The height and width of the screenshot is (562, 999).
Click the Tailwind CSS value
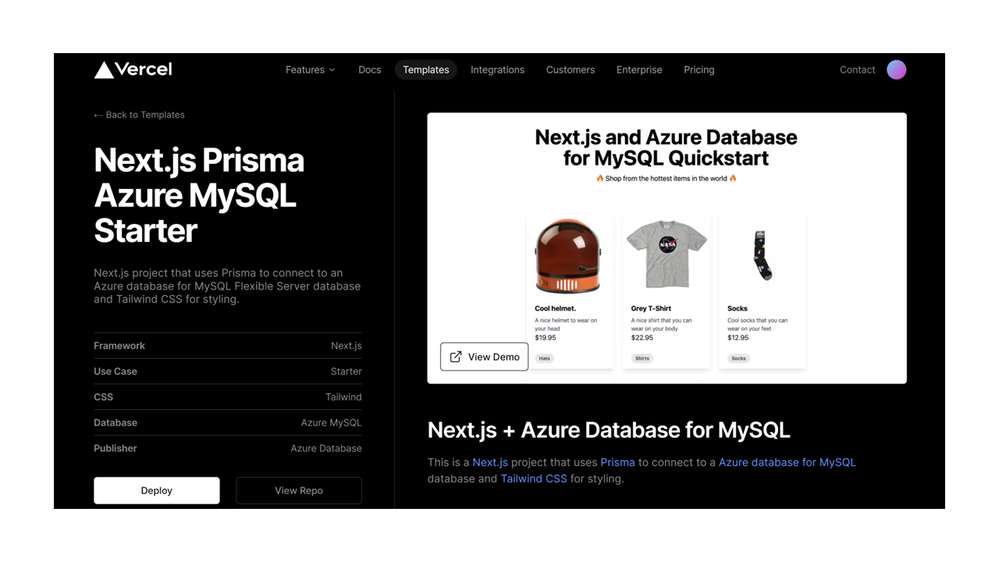[x=343, y=397]
